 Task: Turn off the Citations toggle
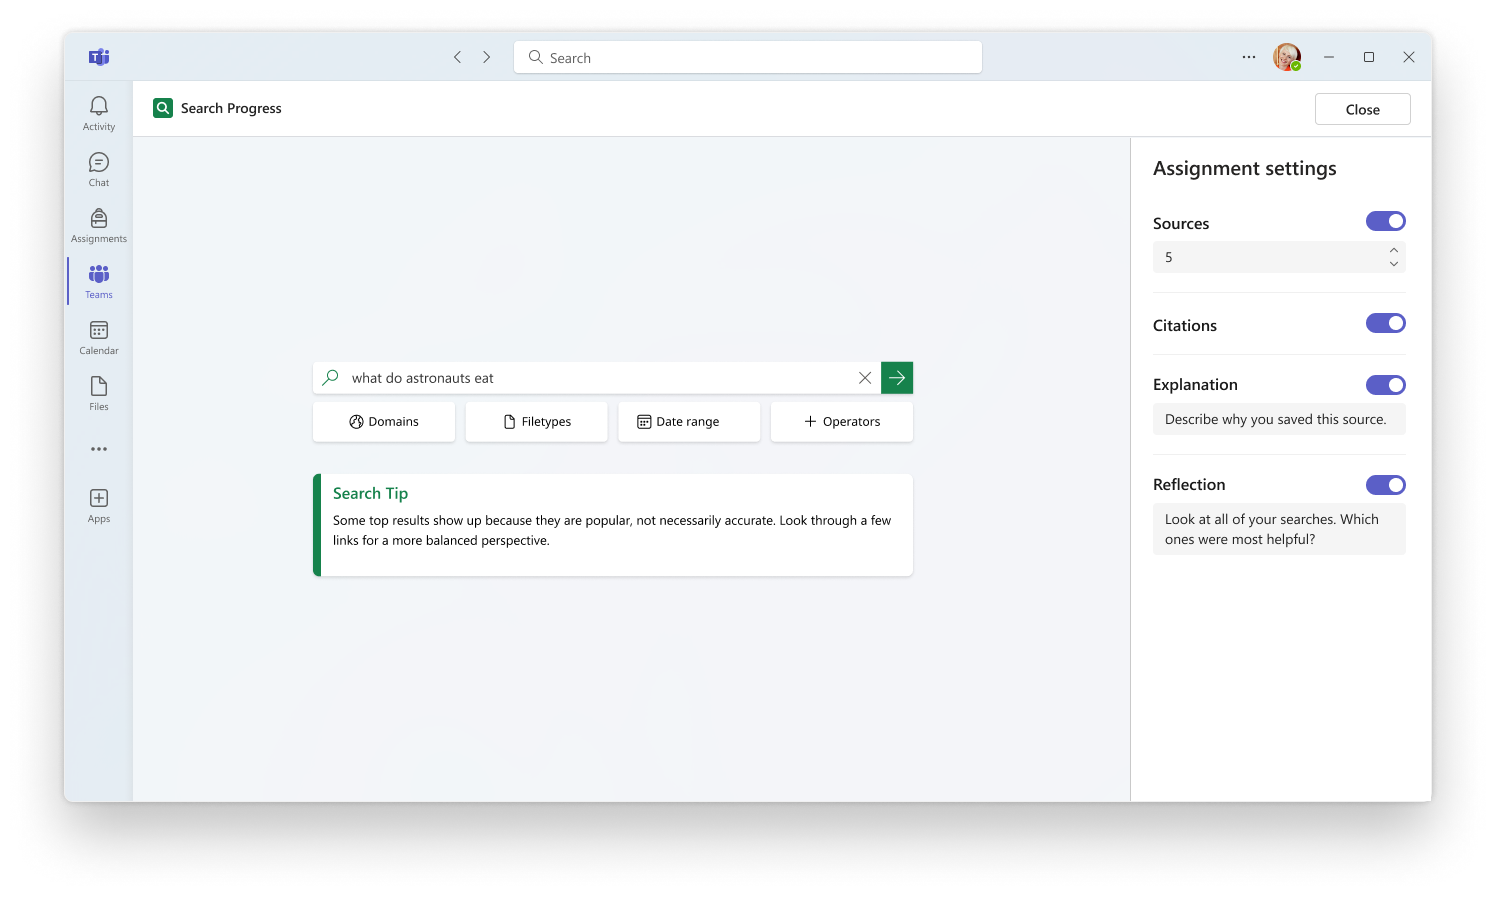pos(1385,323)
